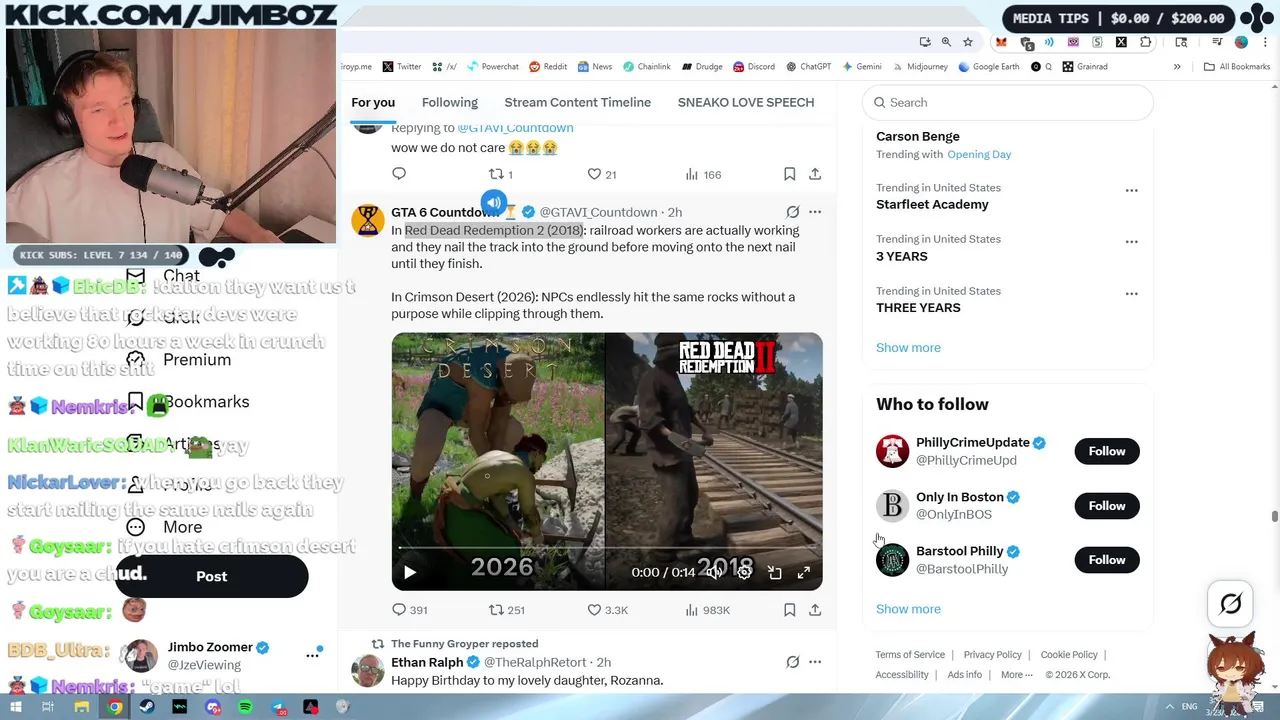Viewport: 1280px width, 720px height.
Task: Click the Starfleet Academy trend
Action: point(932,204)
